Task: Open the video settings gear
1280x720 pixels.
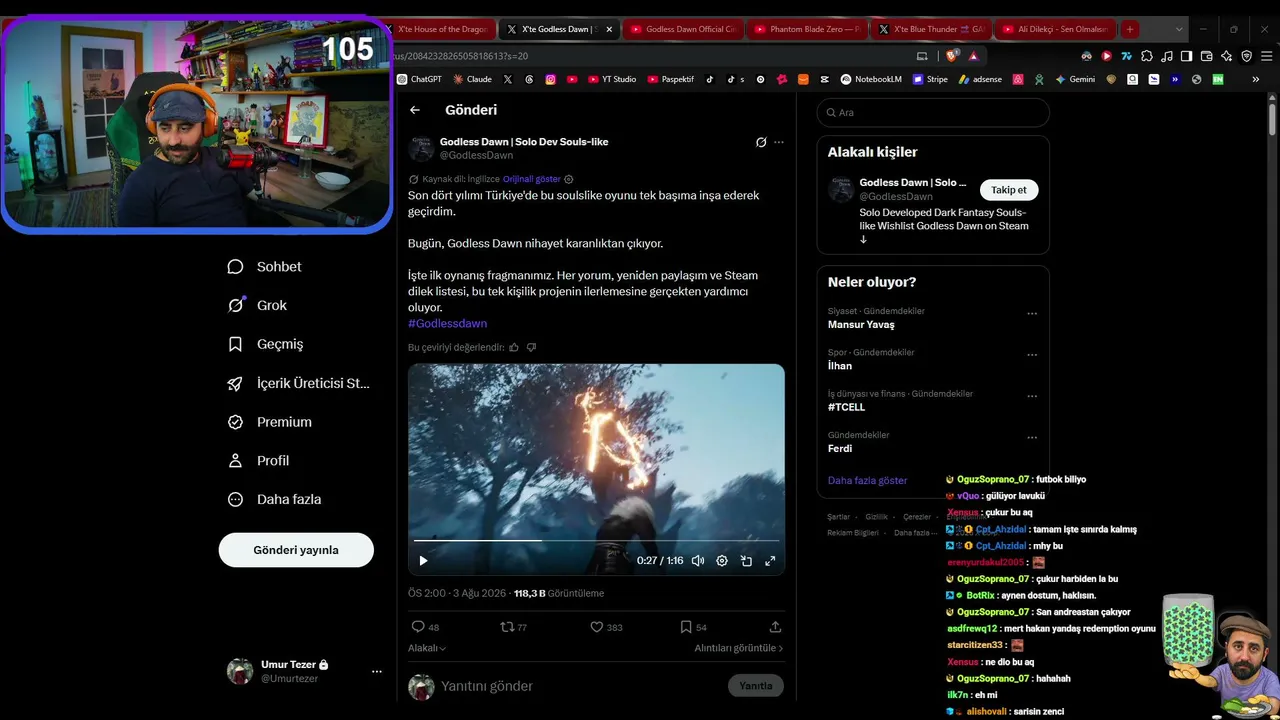Action: pos(722,561)
